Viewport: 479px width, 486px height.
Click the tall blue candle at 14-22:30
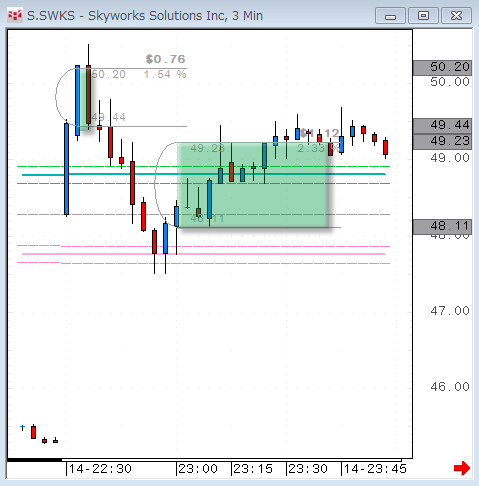click(x=66, y=169)
